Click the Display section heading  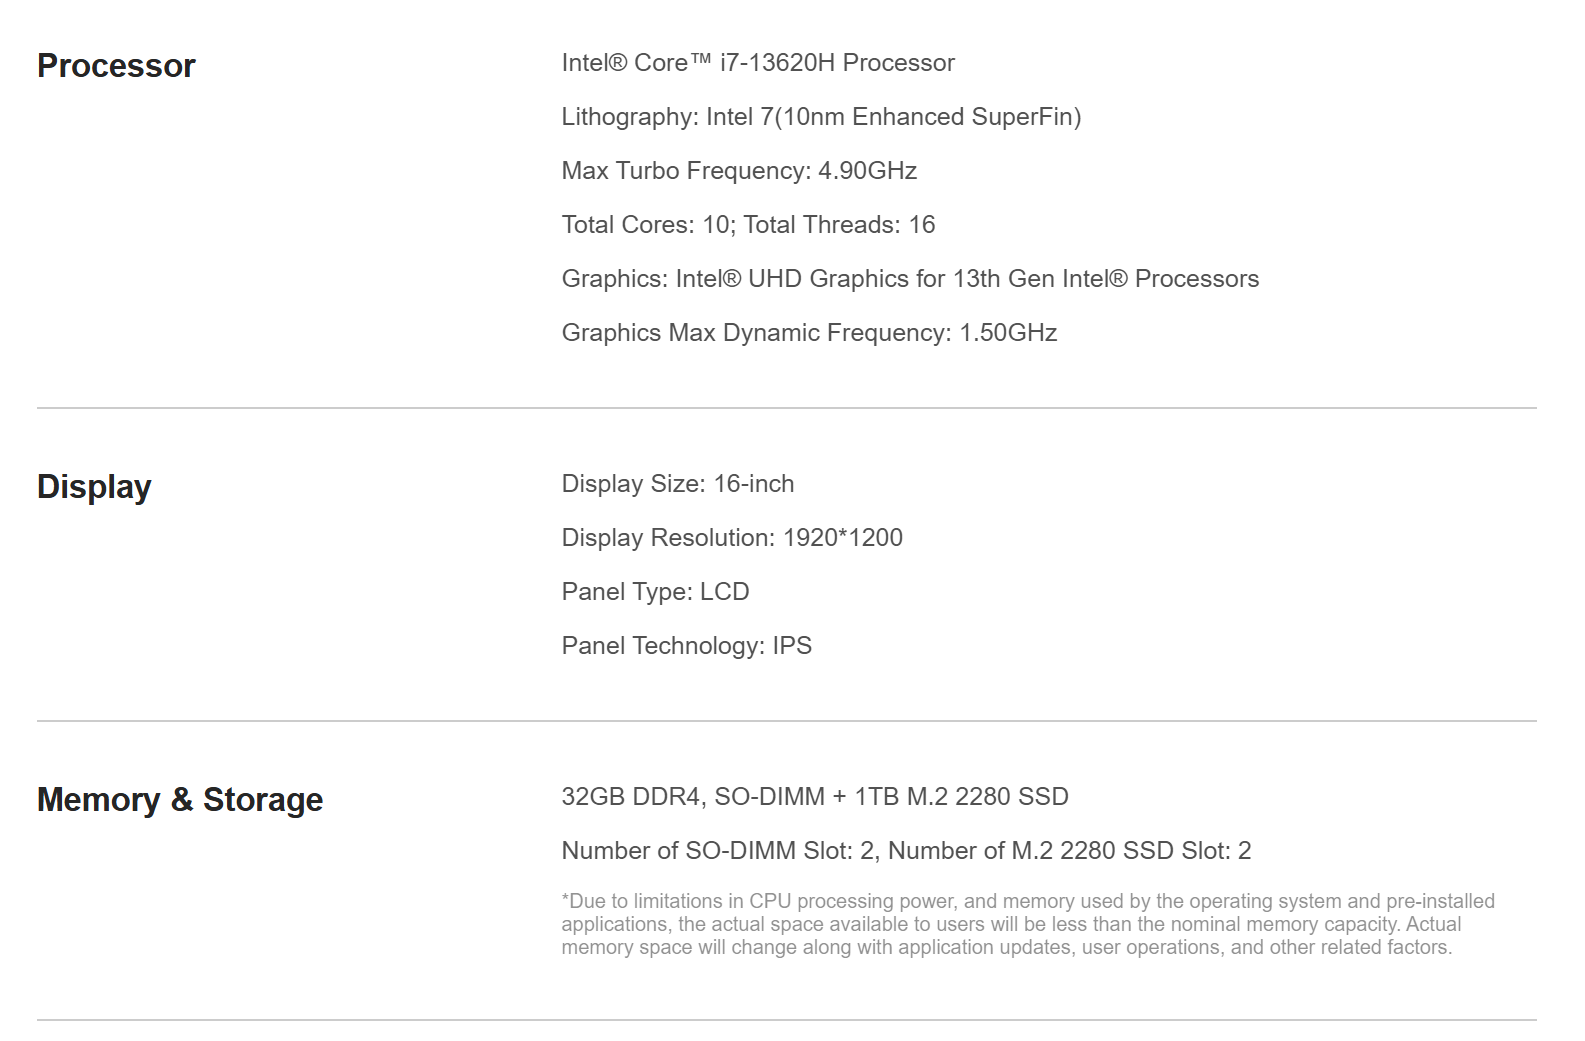coord(94,487)
